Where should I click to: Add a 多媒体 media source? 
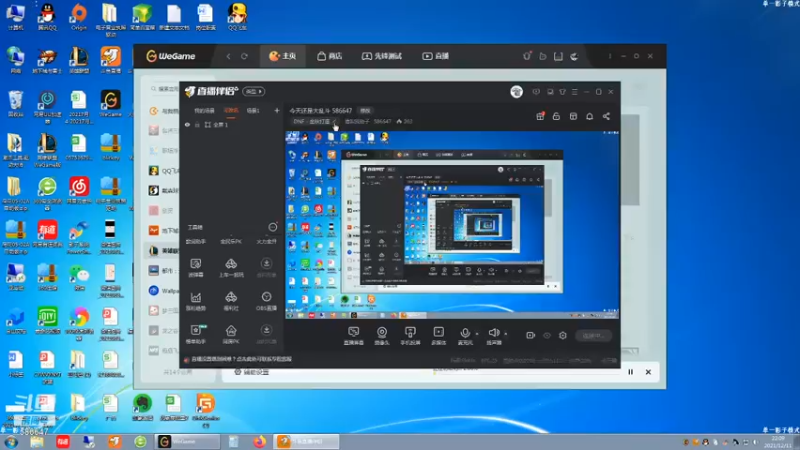point(438,336)
